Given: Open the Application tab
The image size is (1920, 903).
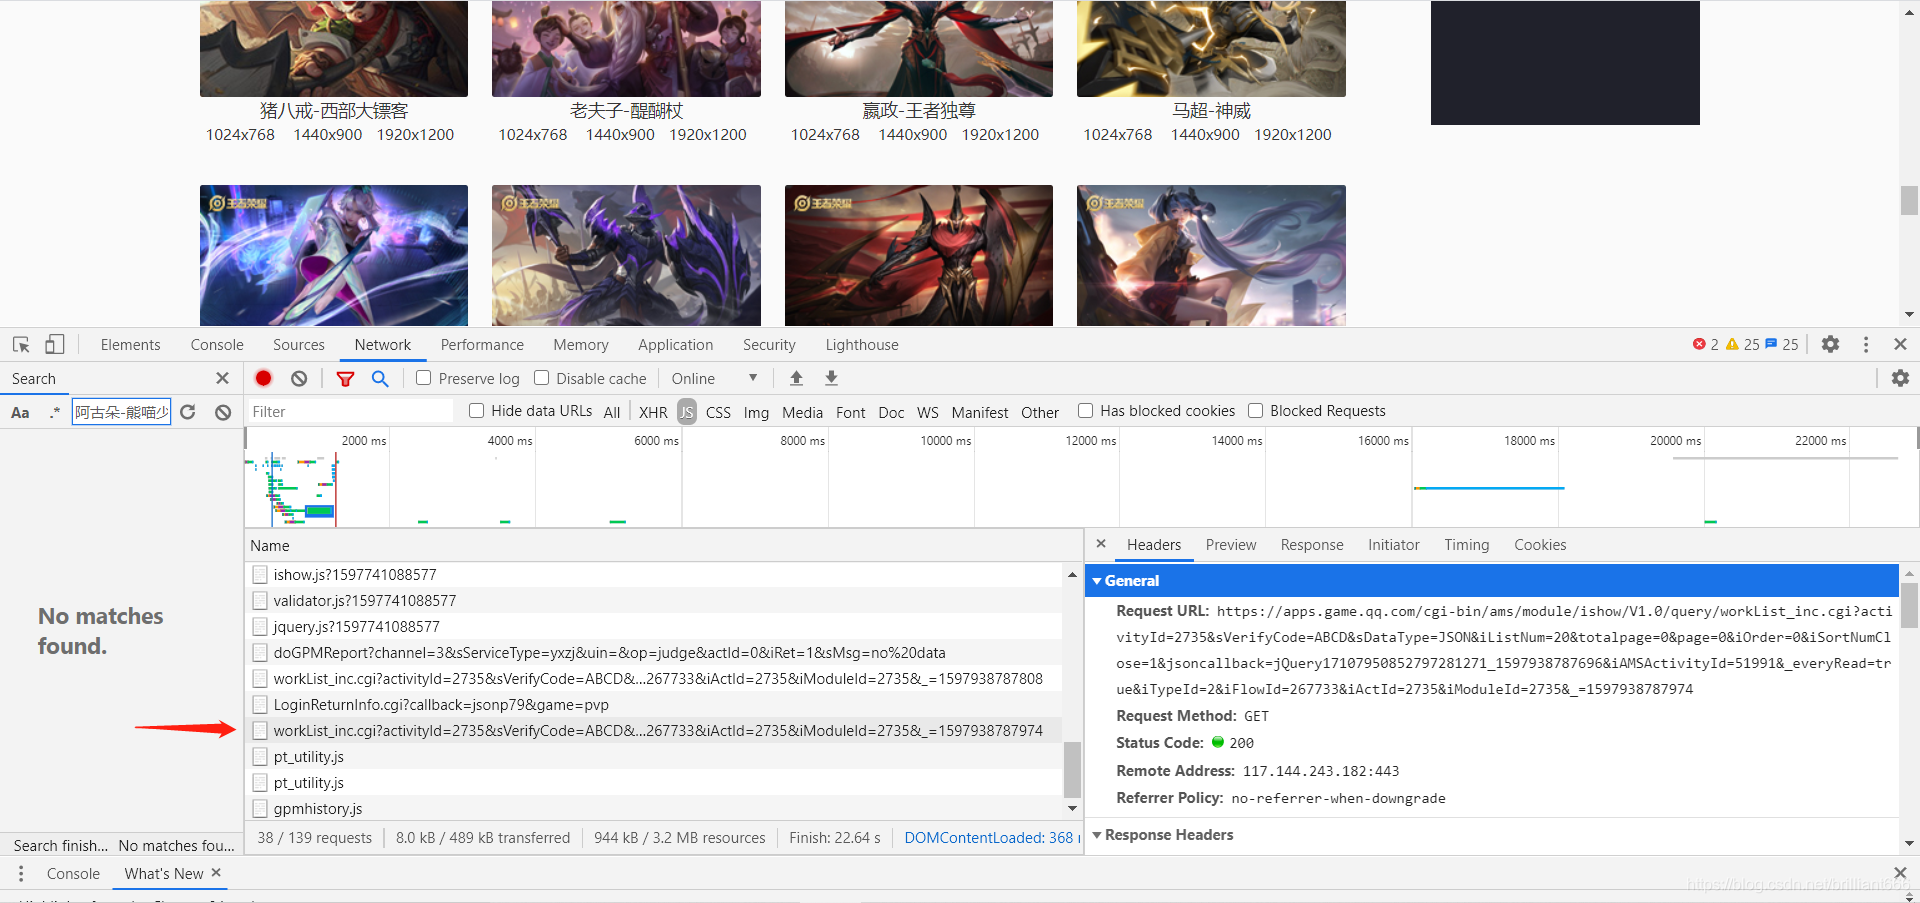Looking at the screenshot, I should (x=676, y=344).
